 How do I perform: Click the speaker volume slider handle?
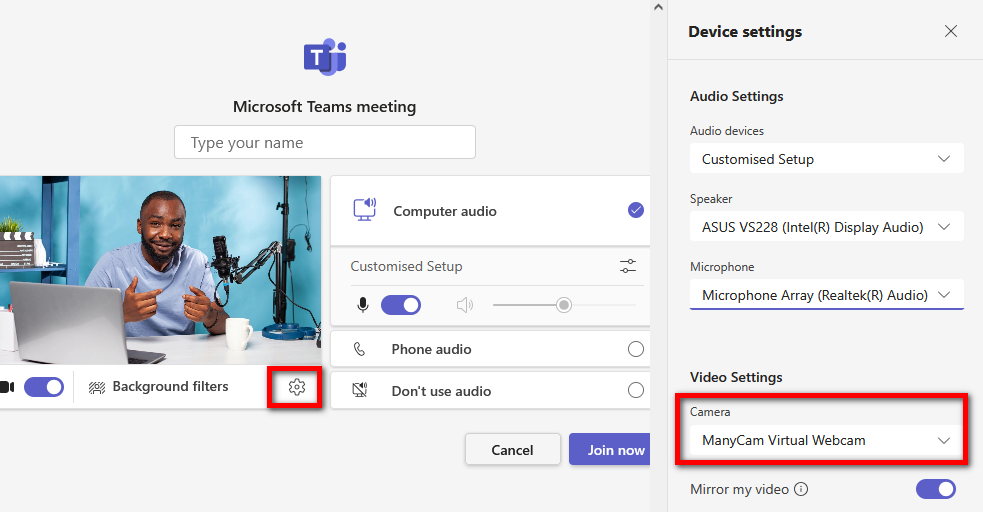click(x=564, y=305)
